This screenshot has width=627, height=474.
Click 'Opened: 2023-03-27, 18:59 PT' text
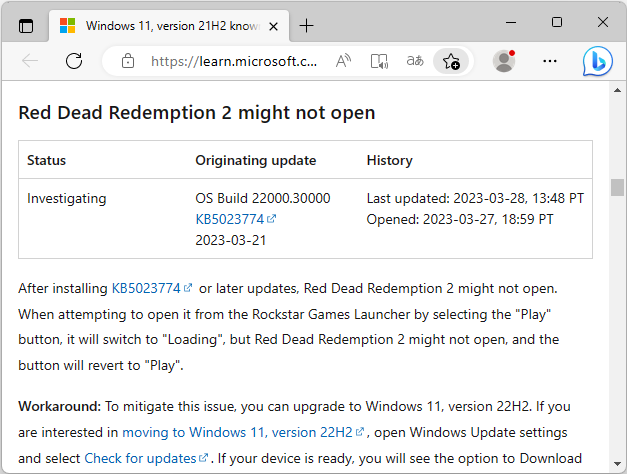pos(460,219)
